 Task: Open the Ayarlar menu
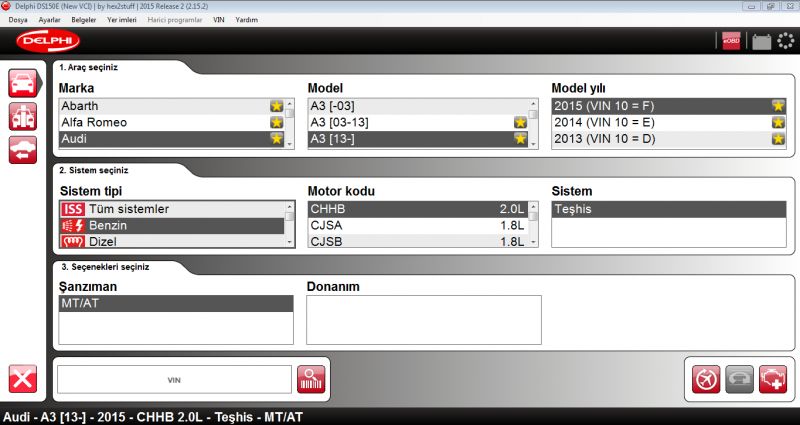point(49,20)
